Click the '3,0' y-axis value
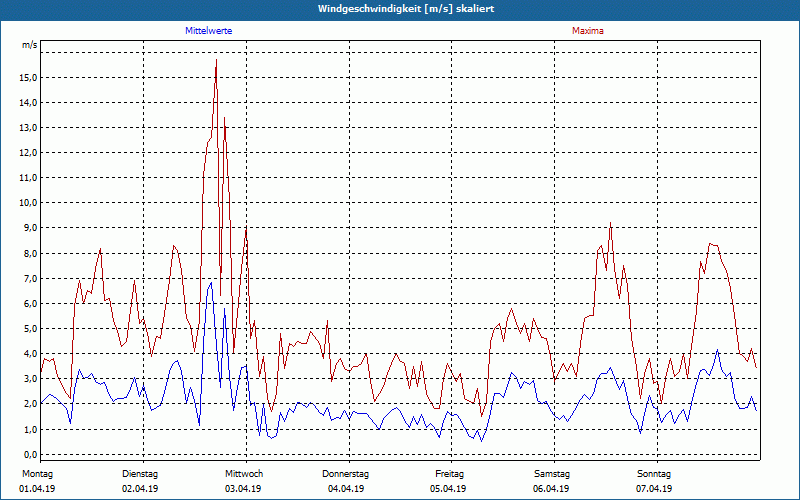 coord(30,379)
